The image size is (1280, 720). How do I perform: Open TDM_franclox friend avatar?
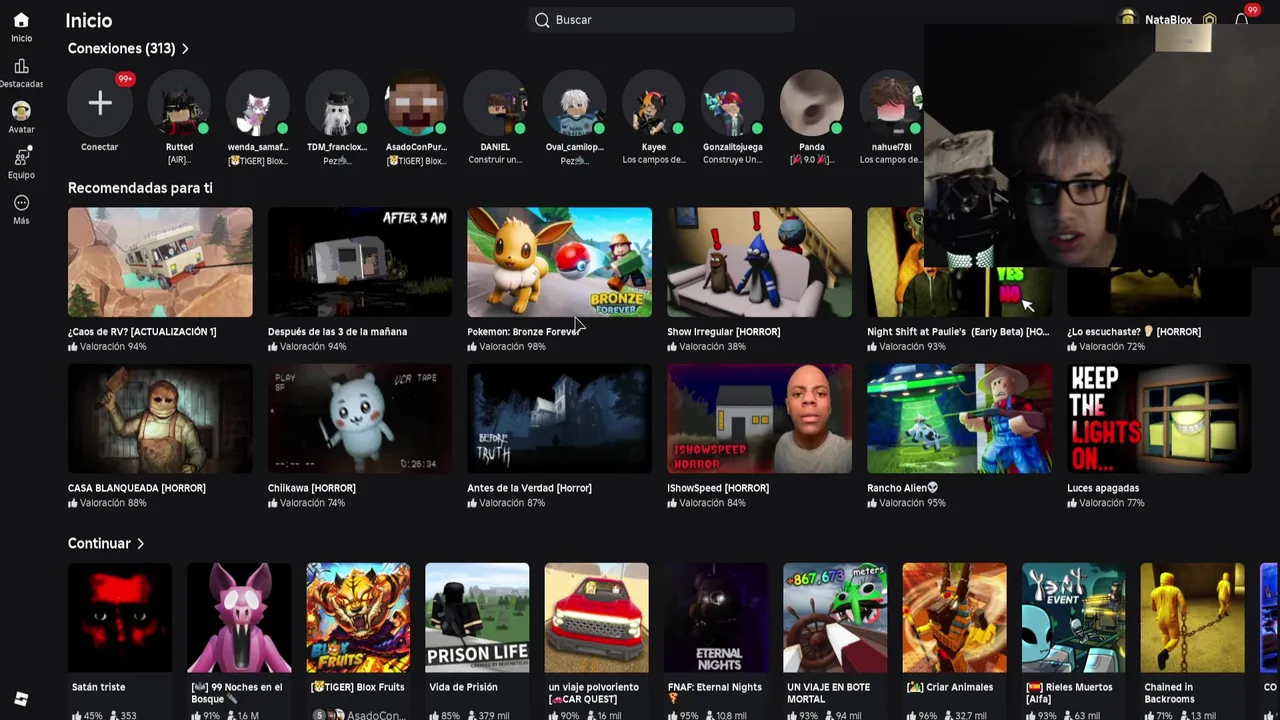point(337,103)
